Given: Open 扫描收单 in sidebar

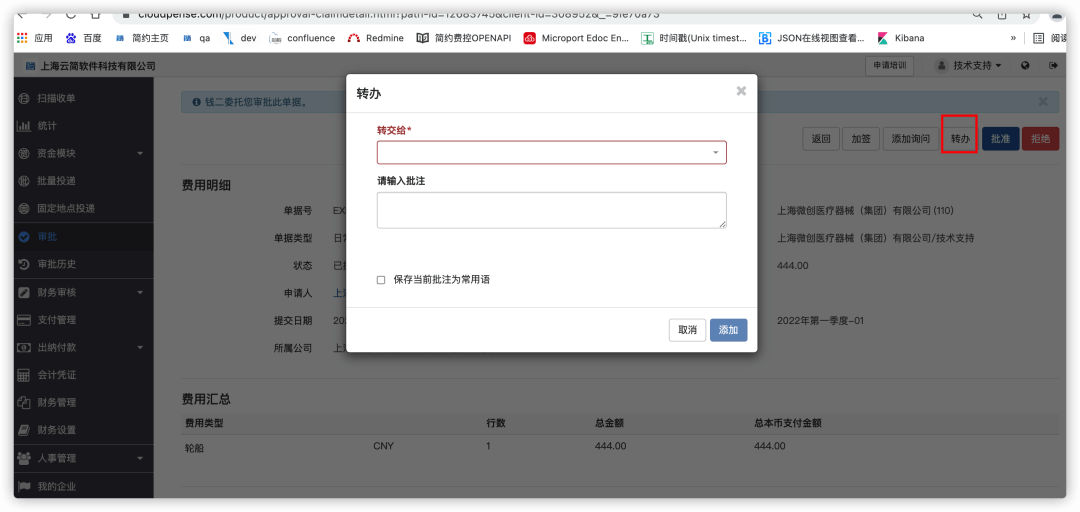Looking at the screenshot, I should click(83, 99).
